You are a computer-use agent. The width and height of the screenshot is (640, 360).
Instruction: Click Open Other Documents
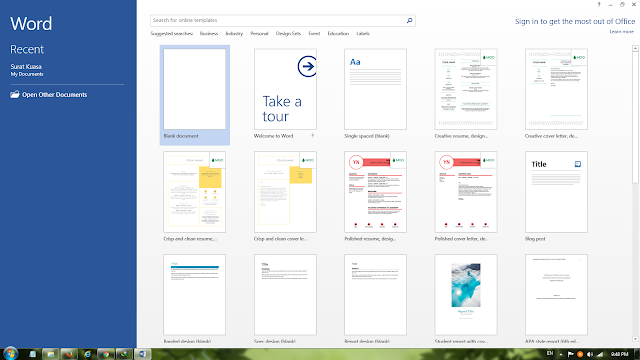tap(54, 95)
